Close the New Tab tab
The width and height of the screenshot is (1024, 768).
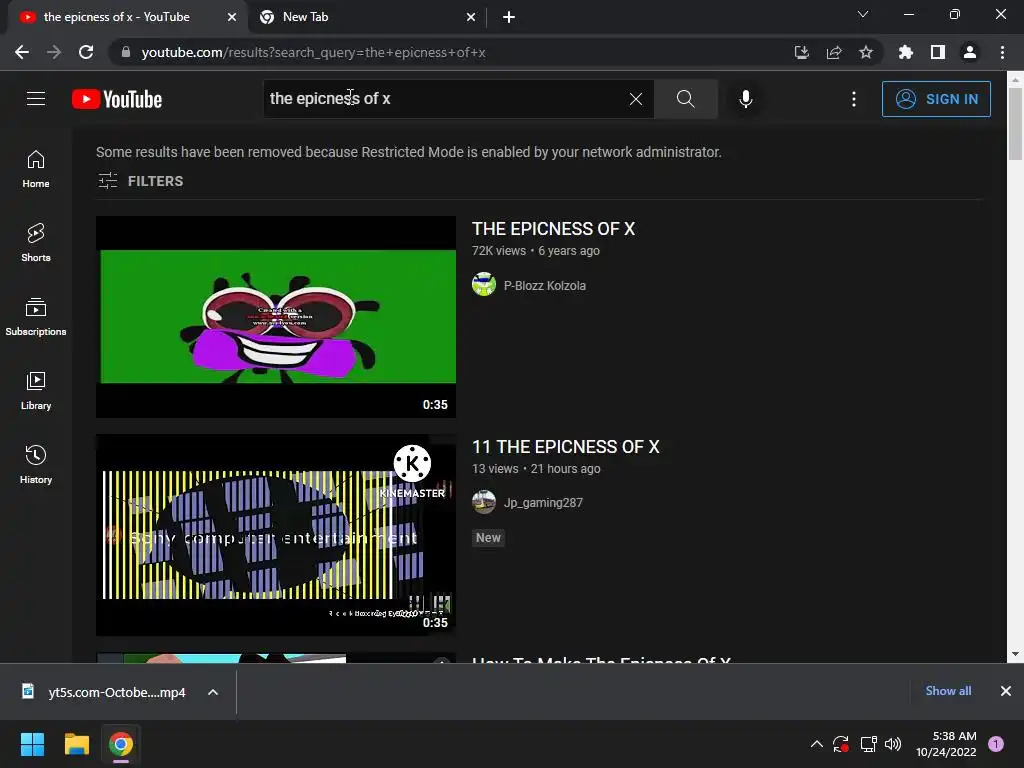tap(471, 17)
